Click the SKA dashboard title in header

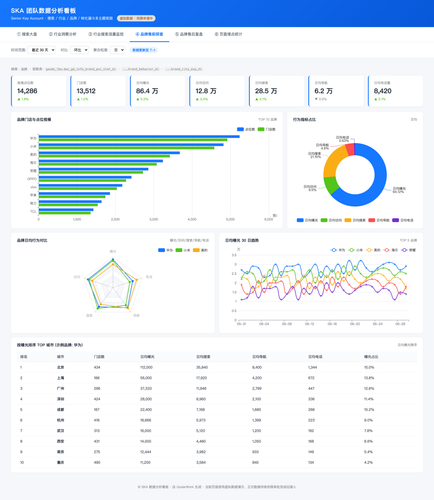43,11
